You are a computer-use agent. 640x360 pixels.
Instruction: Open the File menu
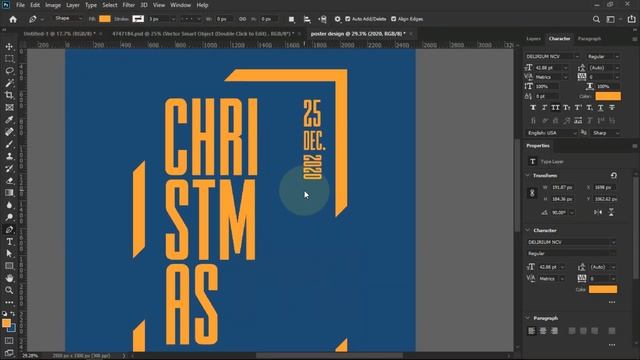[20, 5]
